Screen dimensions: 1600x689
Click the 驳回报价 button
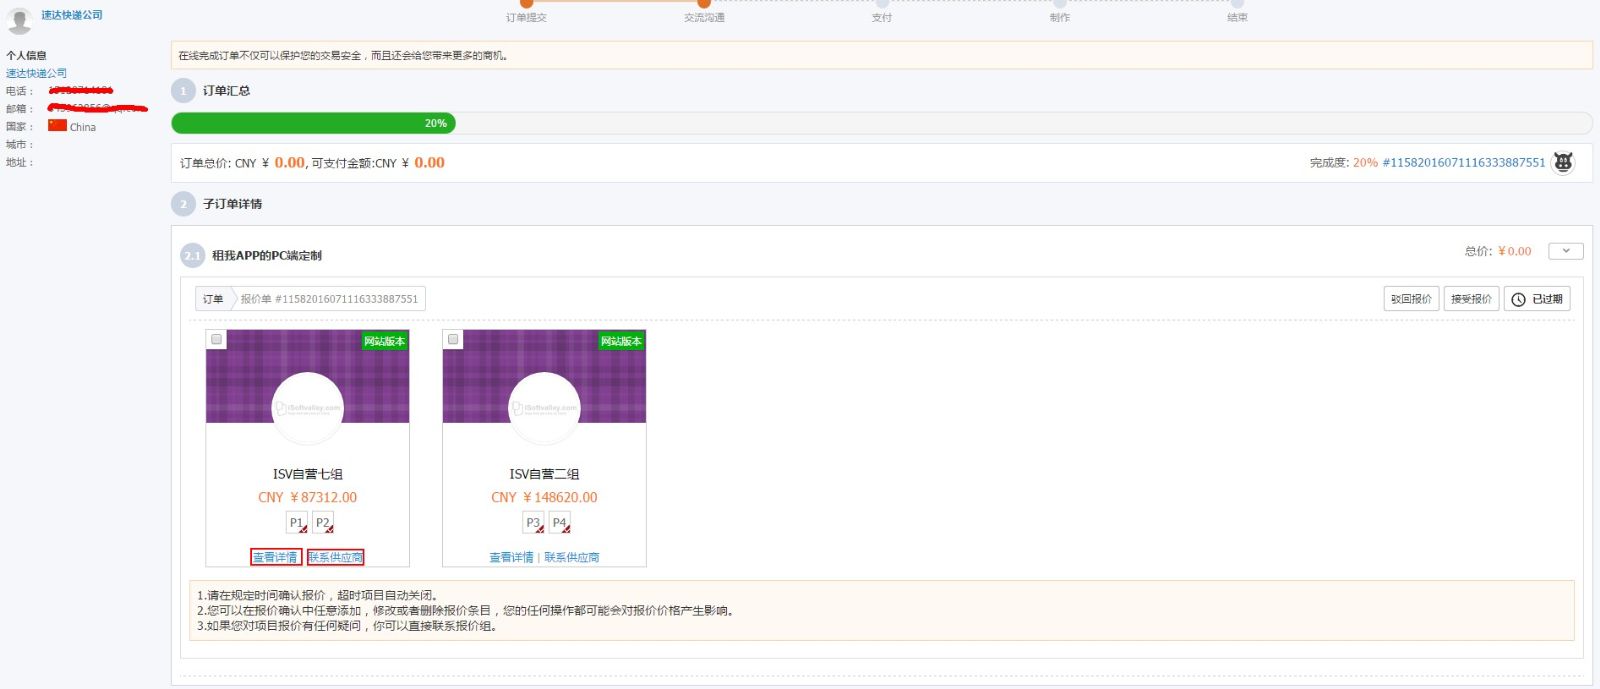tap(1410, 299)
